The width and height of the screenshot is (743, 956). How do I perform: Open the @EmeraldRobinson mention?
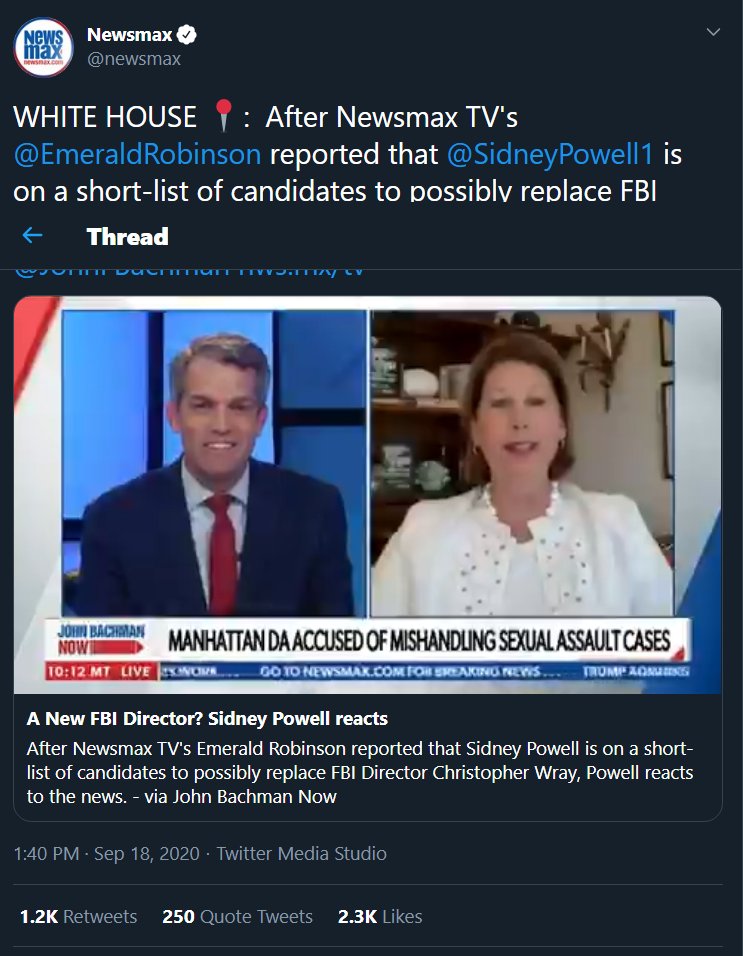[x=137, y=154]
